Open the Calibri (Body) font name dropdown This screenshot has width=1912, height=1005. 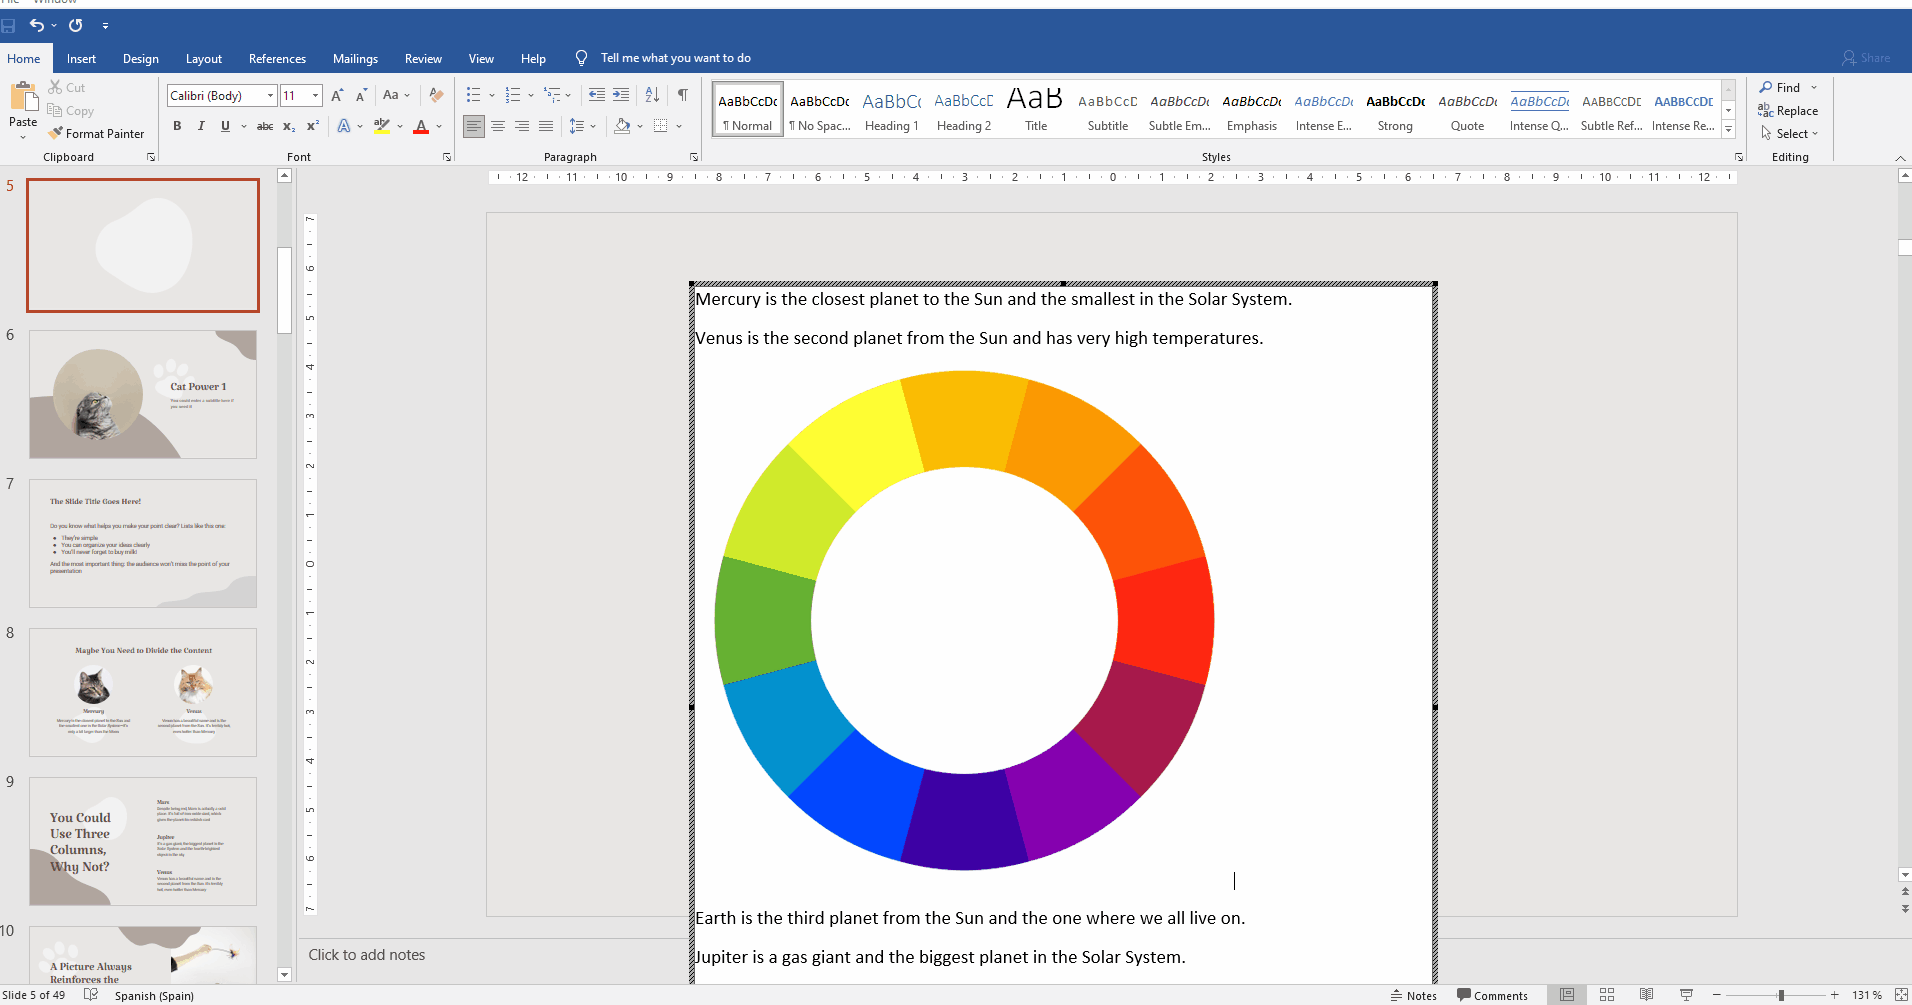tap(270, 95)
